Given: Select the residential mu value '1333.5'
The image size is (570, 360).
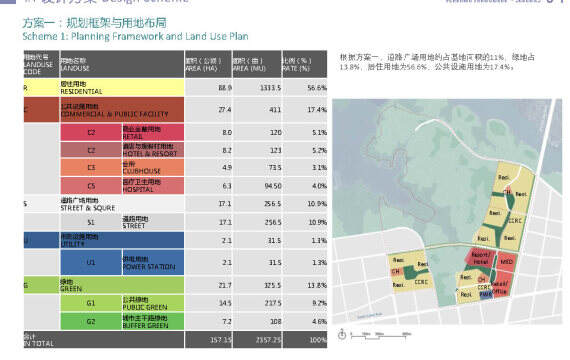Looking at the screenshot, I should click(x=270, y=88).
